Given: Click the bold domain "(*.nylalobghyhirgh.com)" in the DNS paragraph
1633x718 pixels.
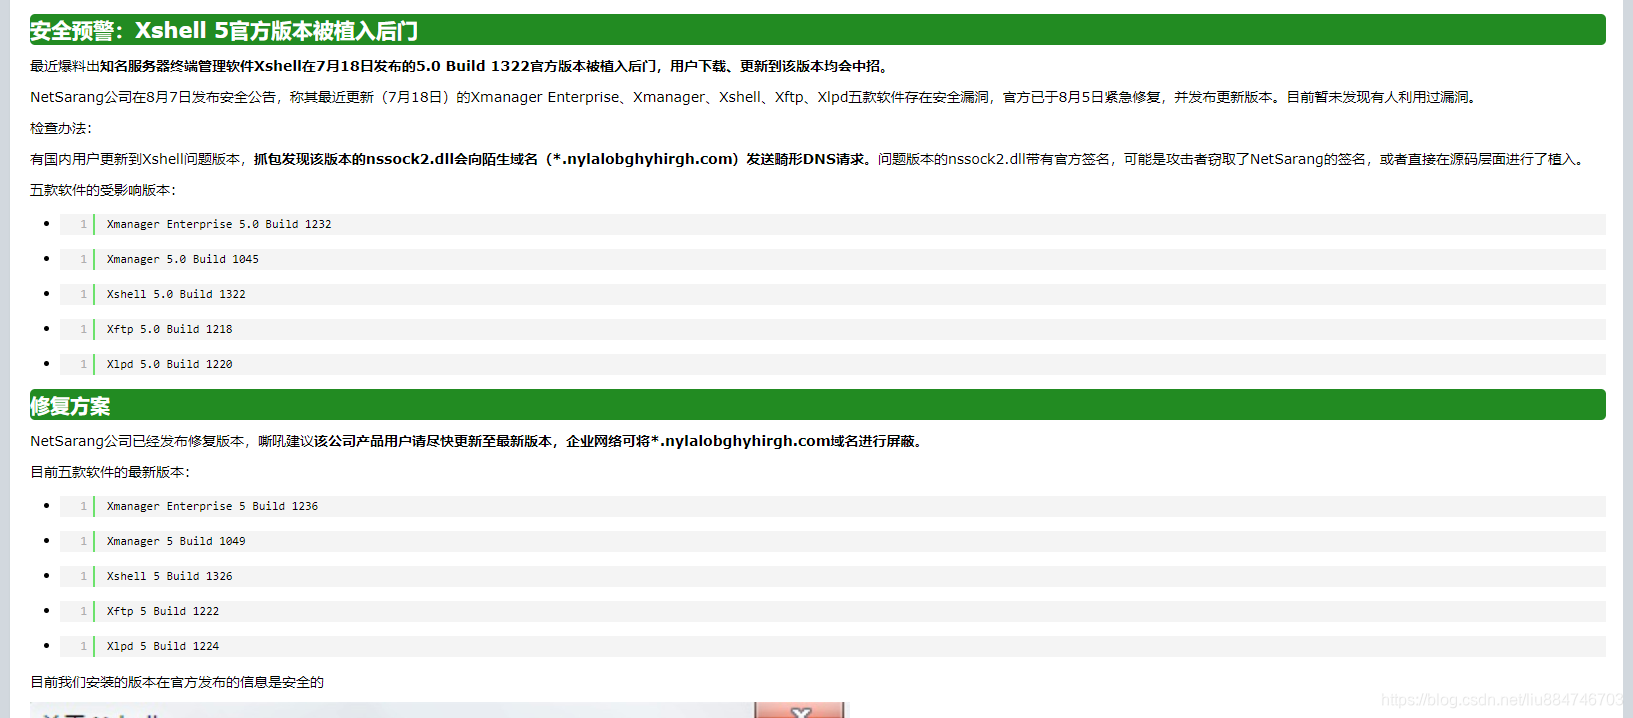Looking at the screenshot, I should click(642, 159).
